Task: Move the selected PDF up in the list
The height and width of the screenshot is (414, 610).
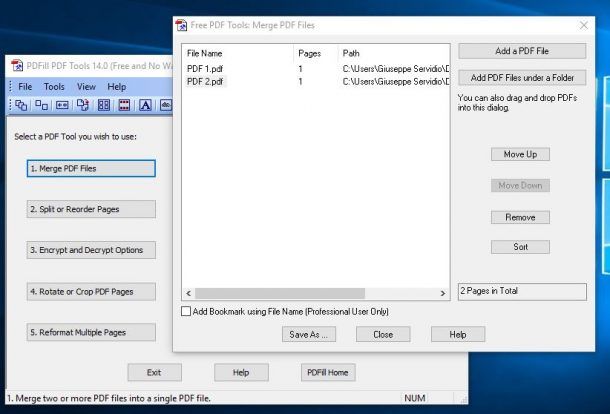Action: (520, 154)
